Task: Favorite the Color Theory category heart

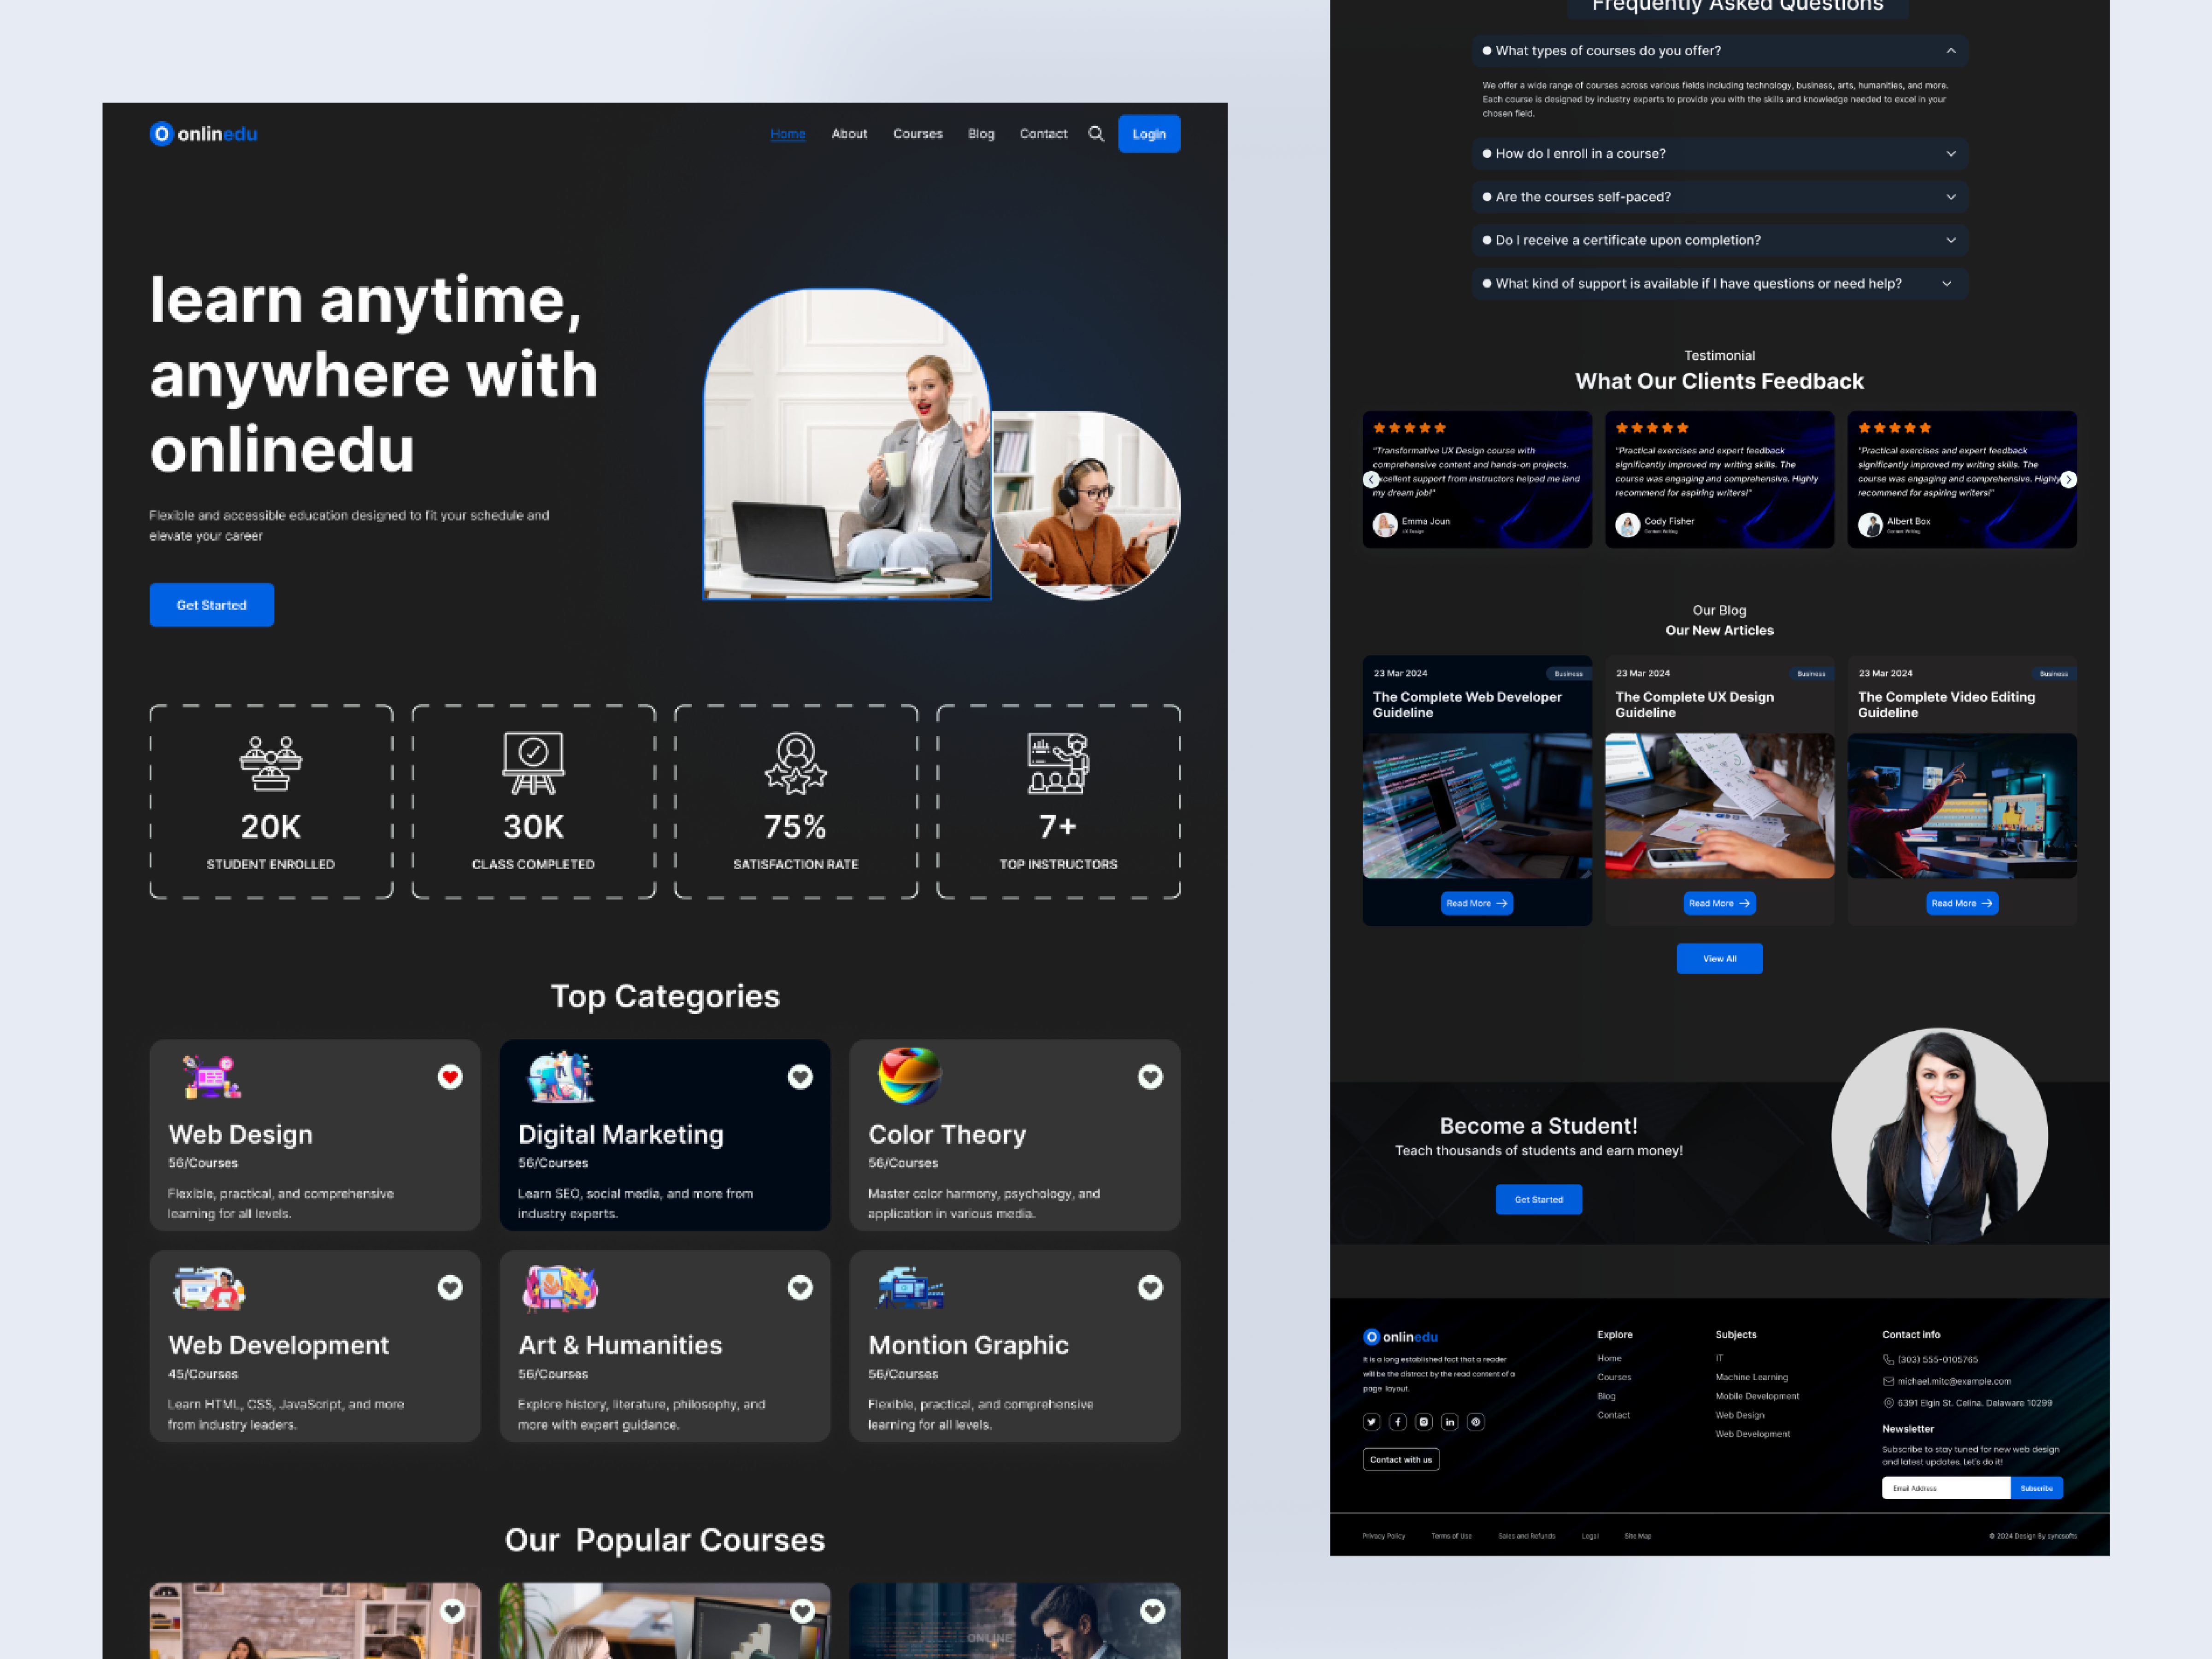Action: pos(1150,1077)
